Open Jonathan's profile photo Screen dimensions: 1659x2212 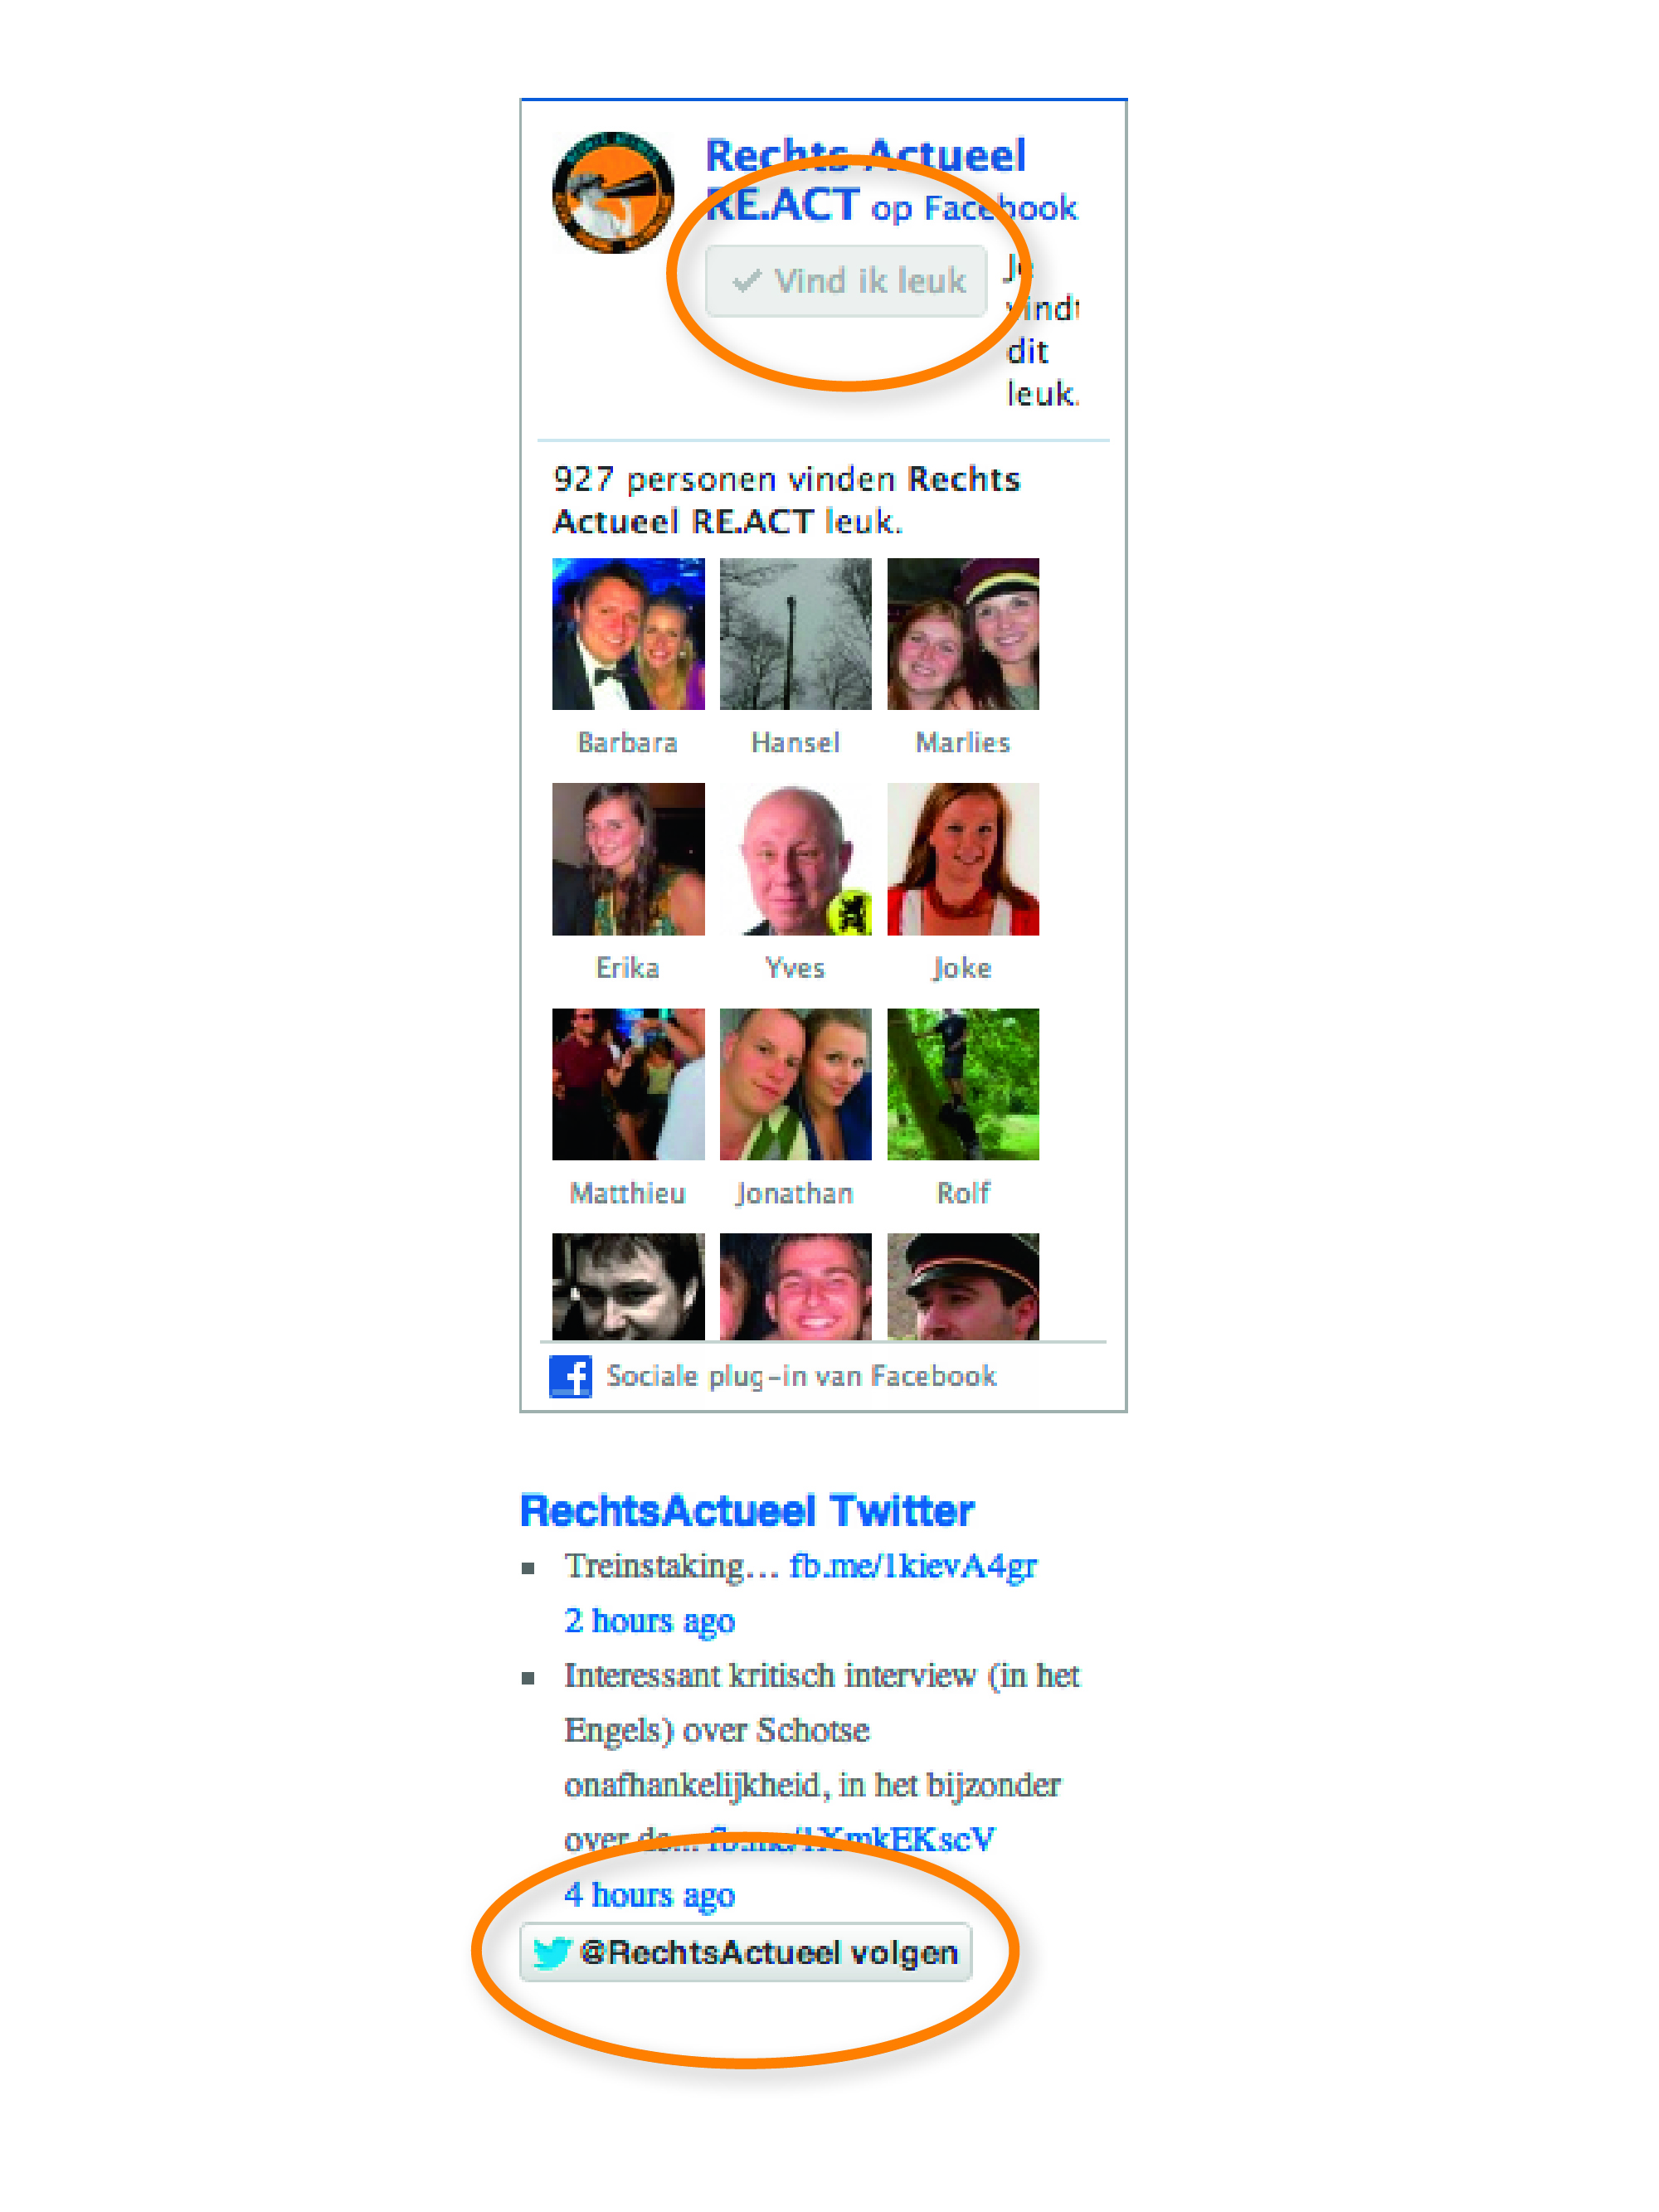coord(795,1084)
